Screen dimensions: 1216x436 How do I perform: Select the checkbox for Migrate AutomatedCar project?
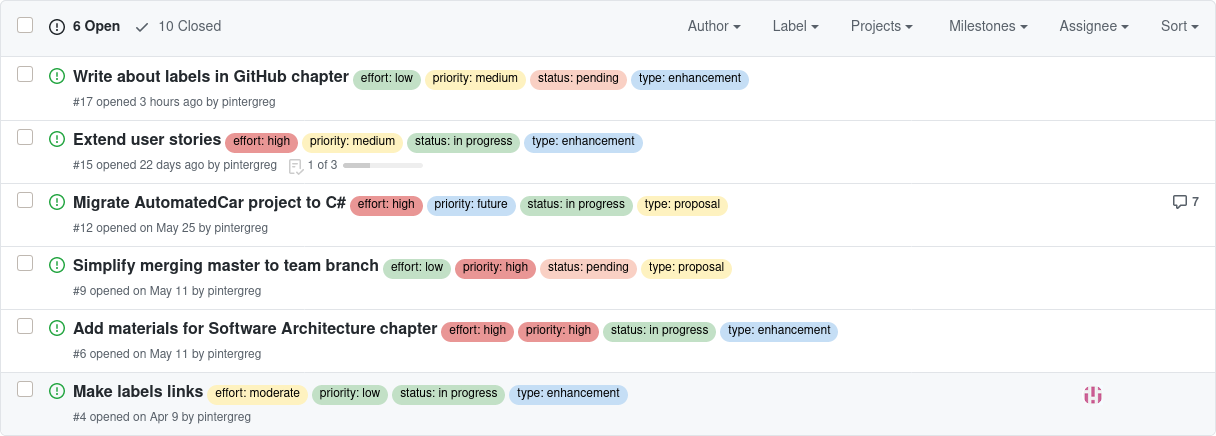click(25, 200)
